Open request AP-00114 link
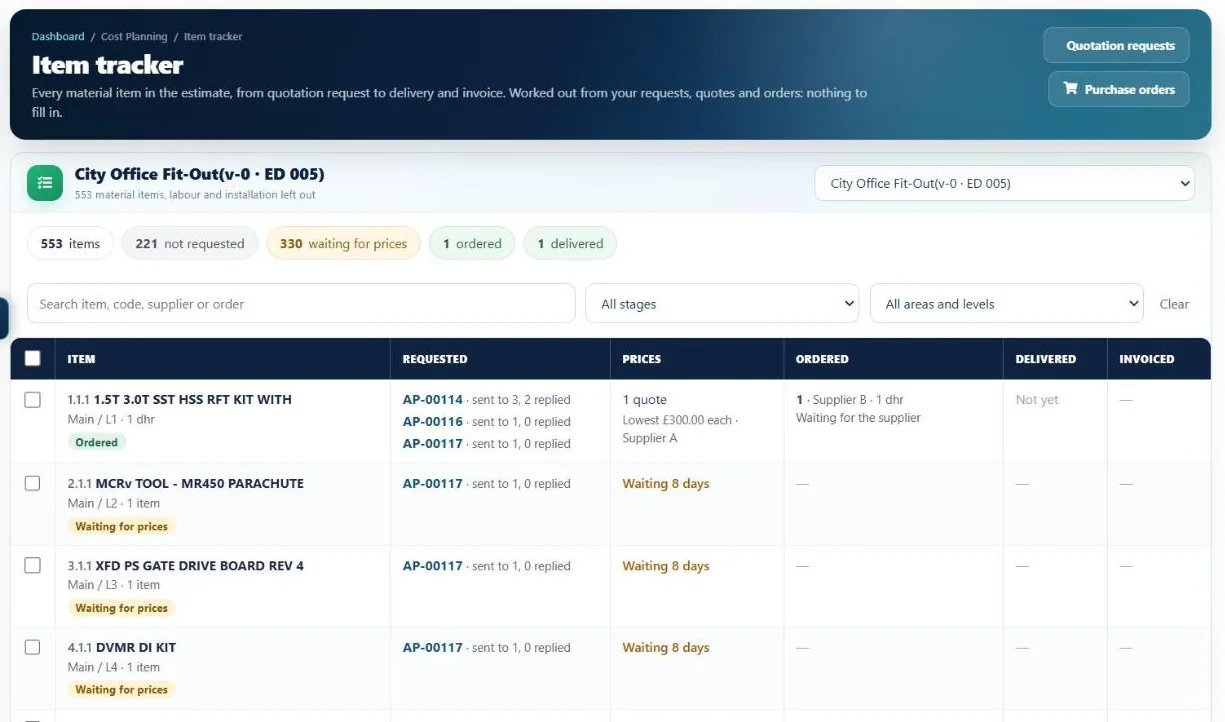The image size is (1225, 722). tap(433, 399)
